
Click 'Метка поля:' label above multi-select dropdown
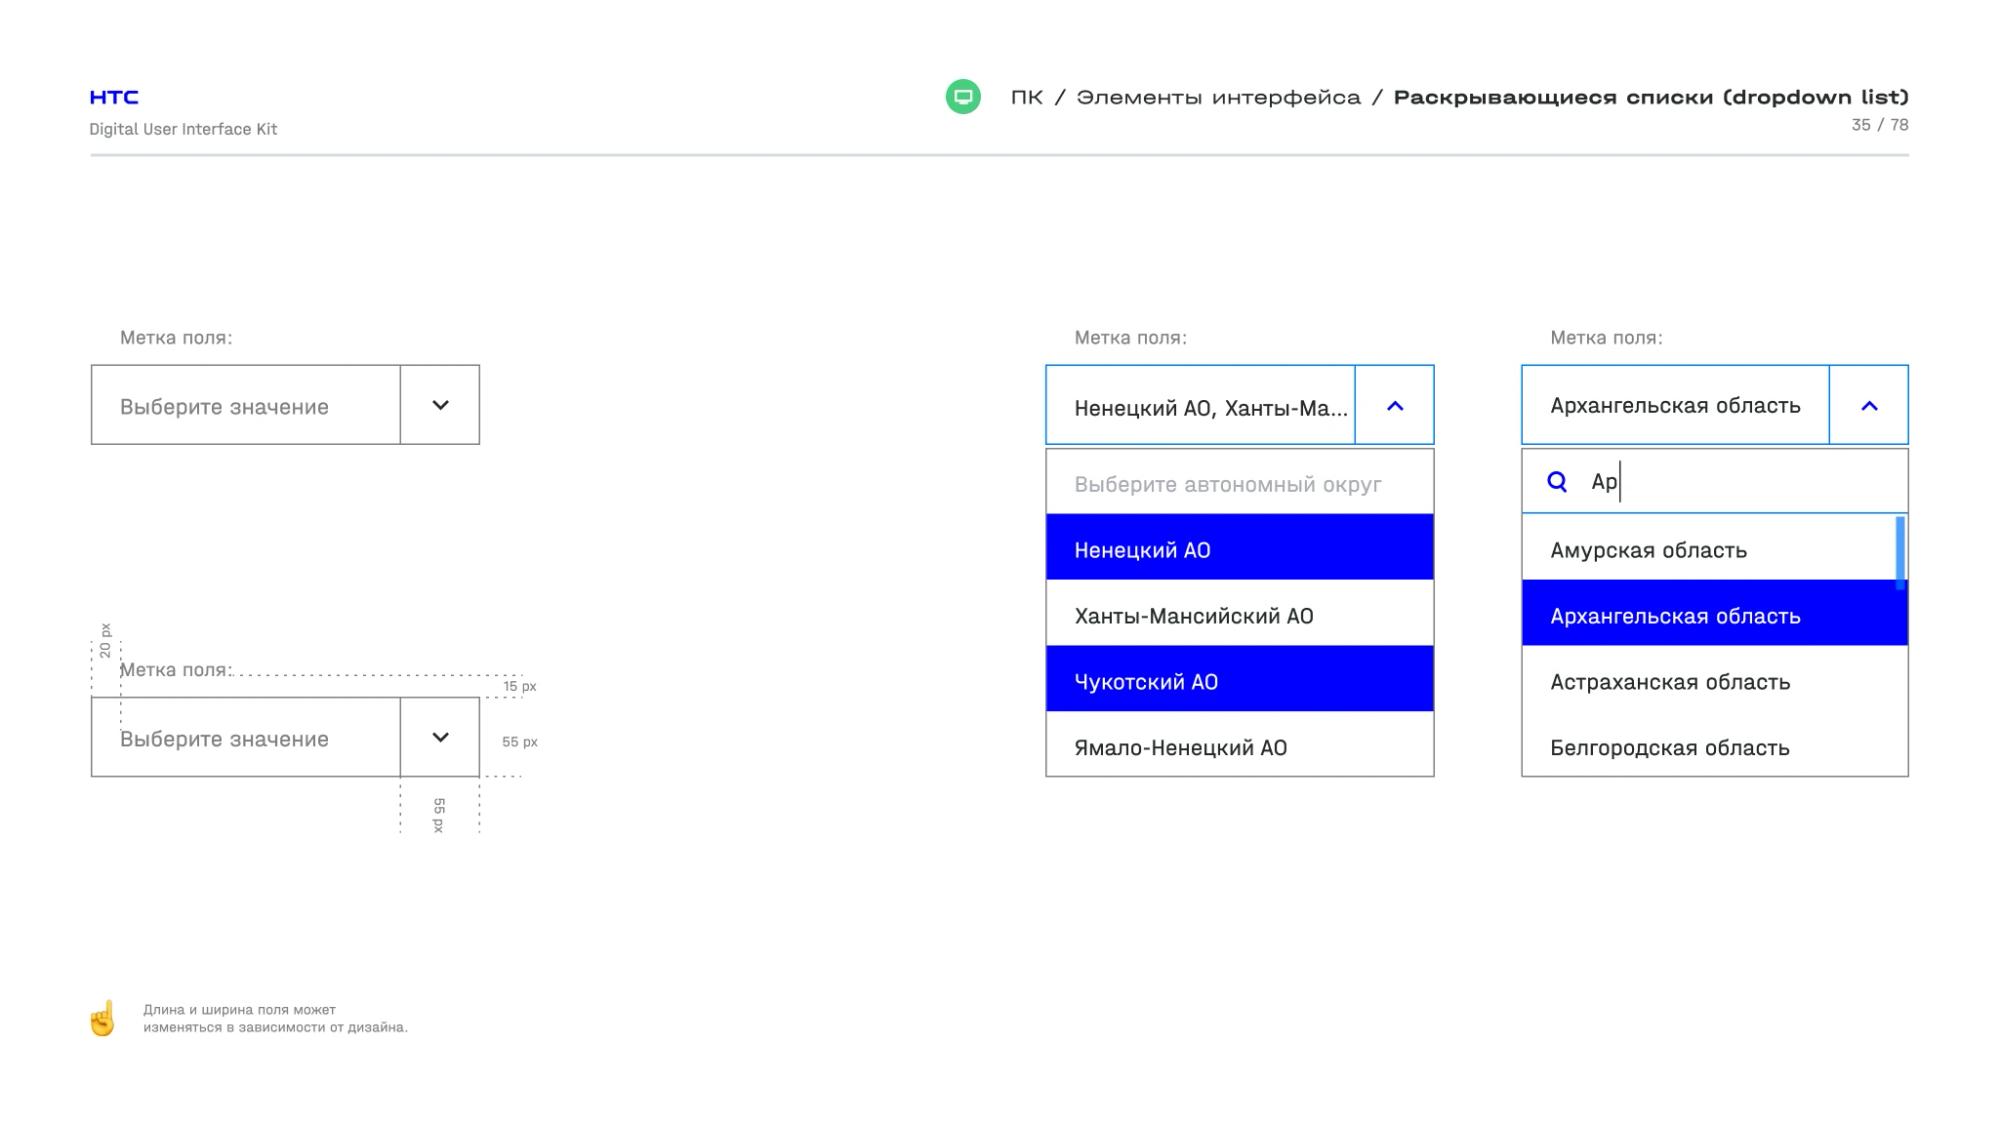point(1131,338)
